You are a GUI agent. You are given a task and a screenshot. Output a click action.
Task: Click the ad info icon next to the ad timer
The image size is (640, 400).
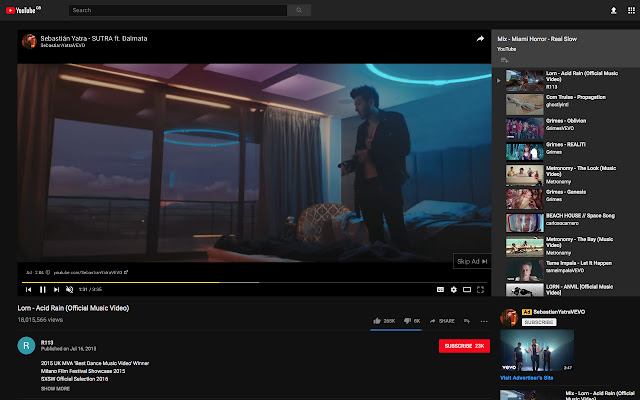48,272
